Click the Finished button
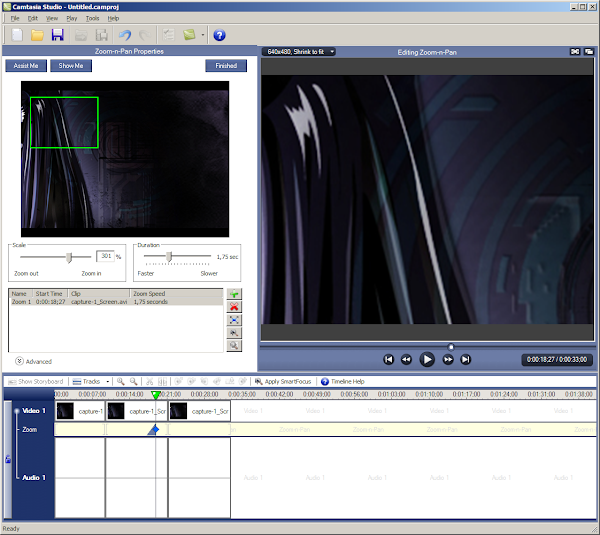Viewport: 600px width, 535px height. pyautogui.click(x=225, y=66)
